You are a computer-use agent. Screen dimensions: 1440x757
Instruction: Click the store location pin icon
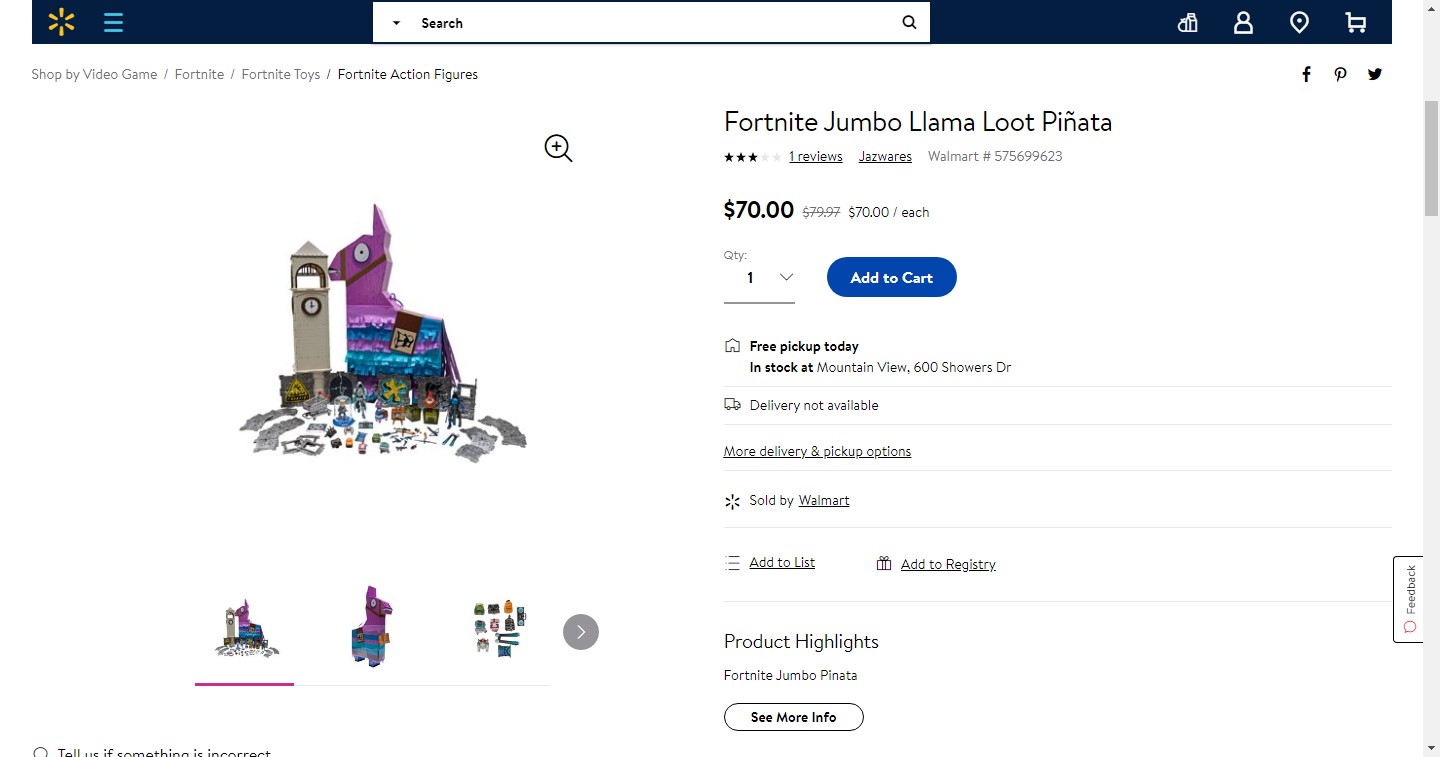[1299, 22]
